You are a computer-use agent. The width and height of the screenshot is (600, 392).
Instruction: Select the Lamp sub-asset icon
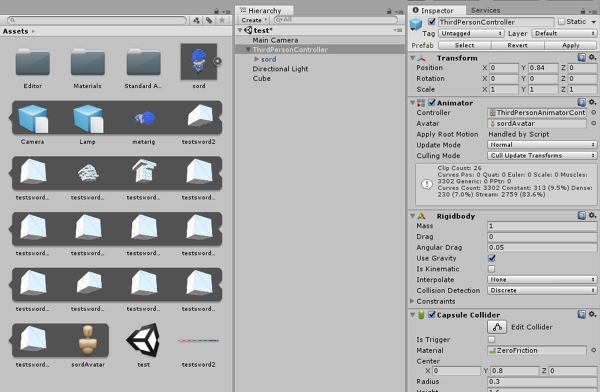88,119
